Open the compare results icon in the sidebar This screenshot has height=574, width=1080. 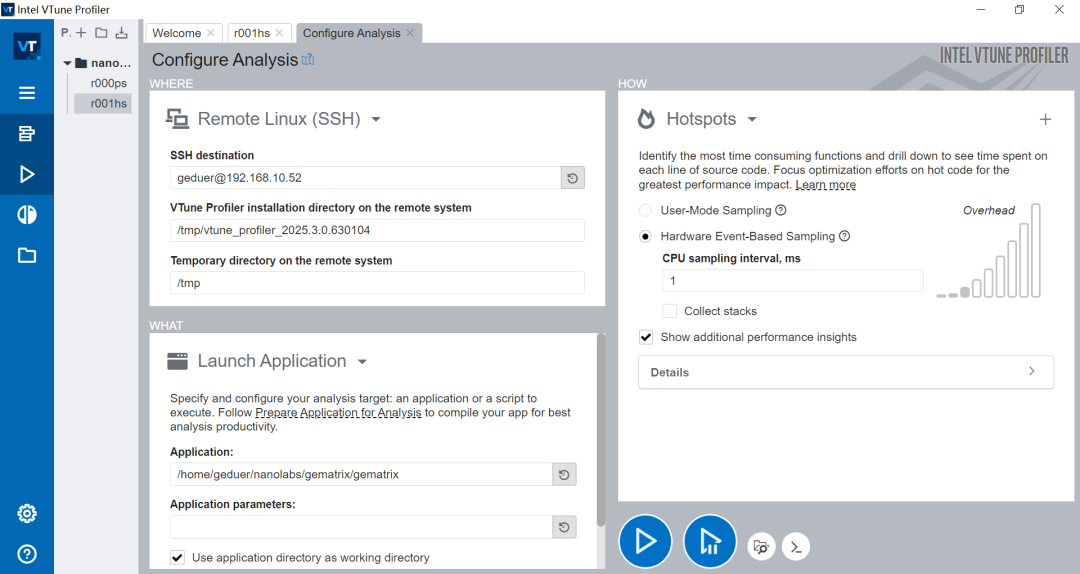point(27,215)
